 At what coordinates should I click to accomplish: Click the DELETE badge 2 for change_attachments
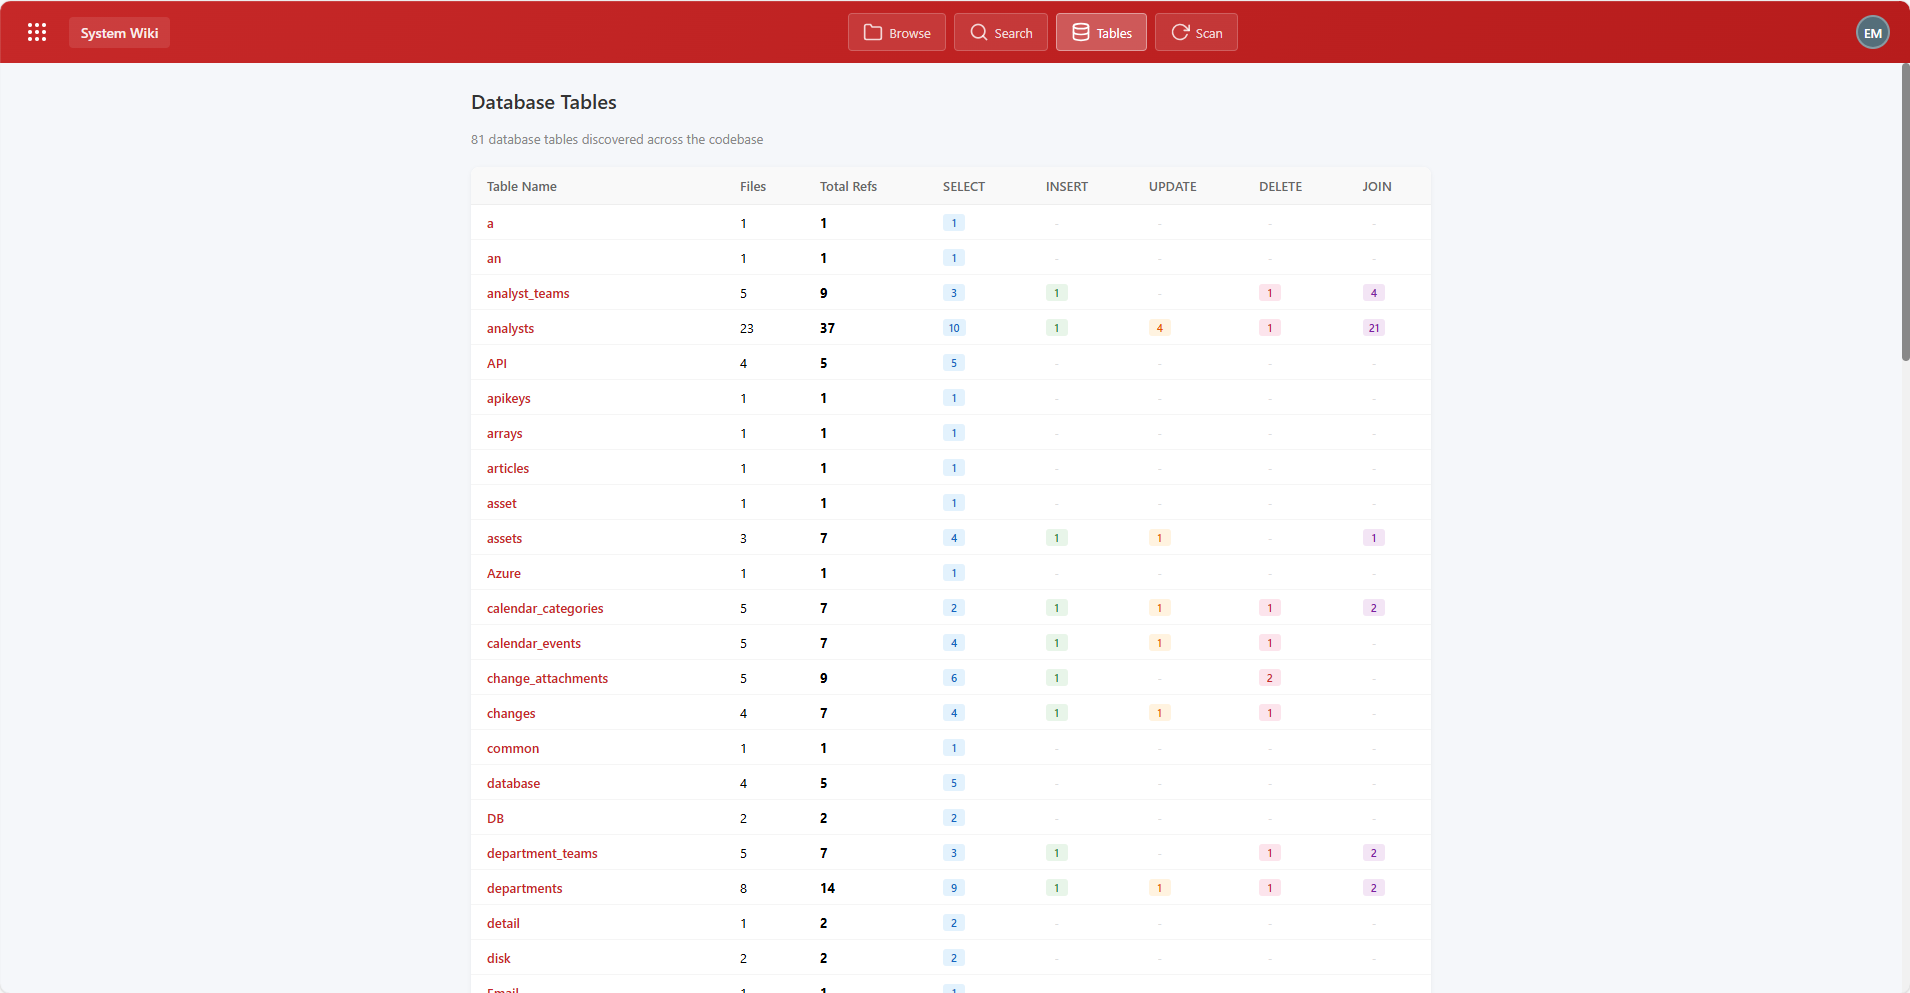(x=1269, y=678)
